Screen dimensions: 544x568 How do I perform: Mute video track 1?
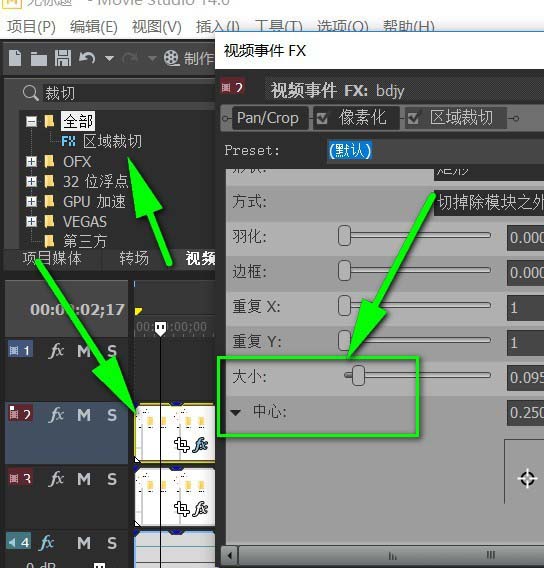point(84,351)
